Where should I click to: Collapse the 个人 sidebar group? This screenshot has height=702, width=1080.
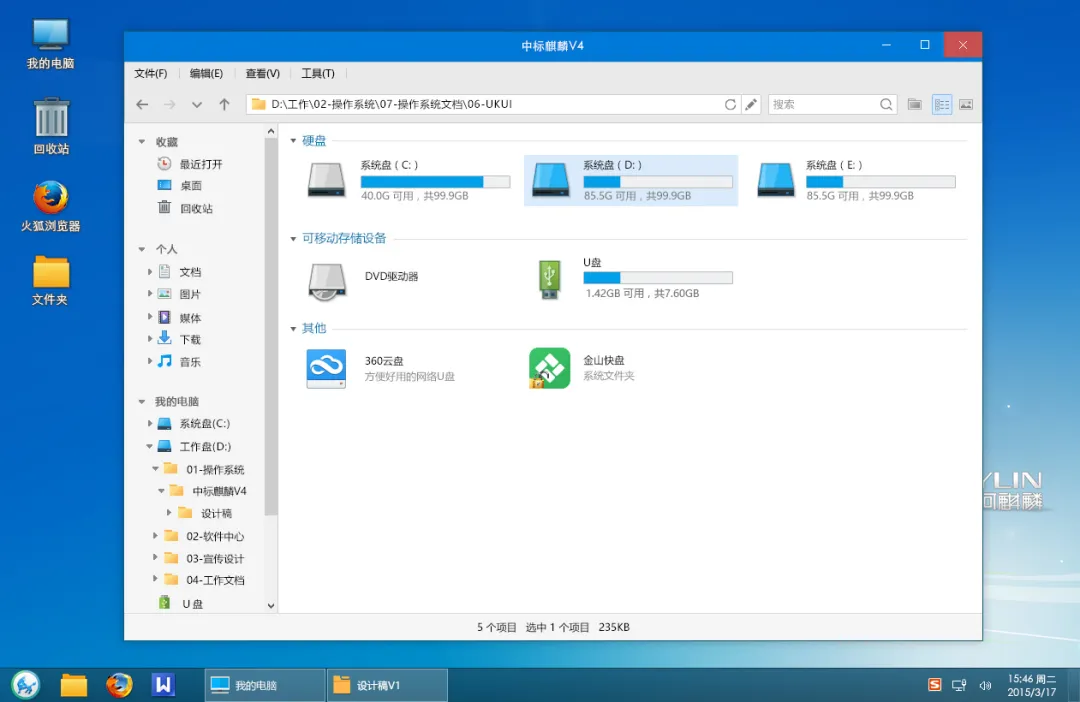click(x=142, y=249)
